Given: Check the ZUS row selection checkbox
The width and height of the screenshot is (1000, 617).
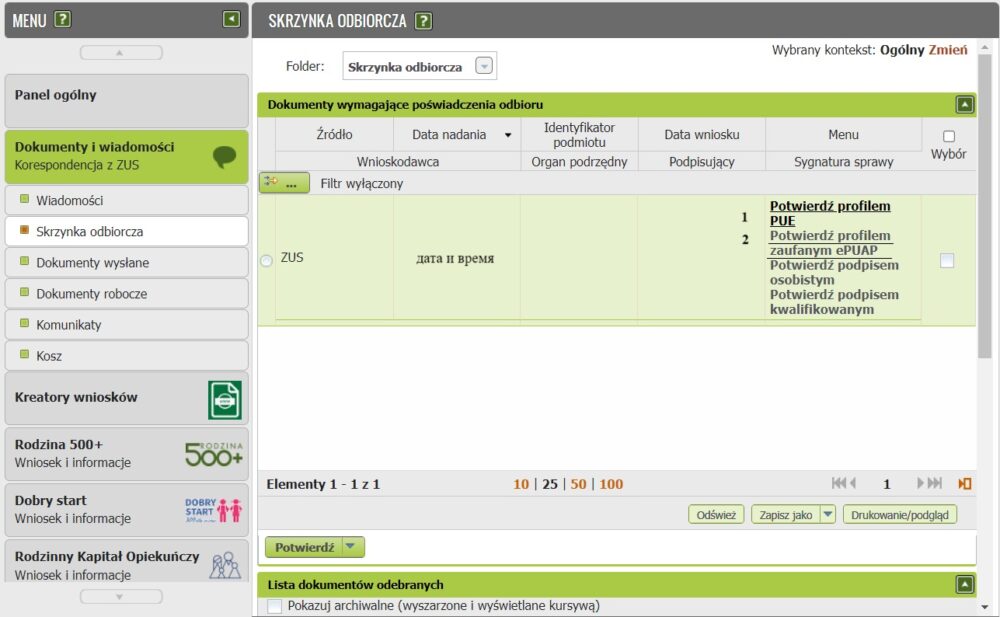Looking at the screenshot, I should pos(947,260).
